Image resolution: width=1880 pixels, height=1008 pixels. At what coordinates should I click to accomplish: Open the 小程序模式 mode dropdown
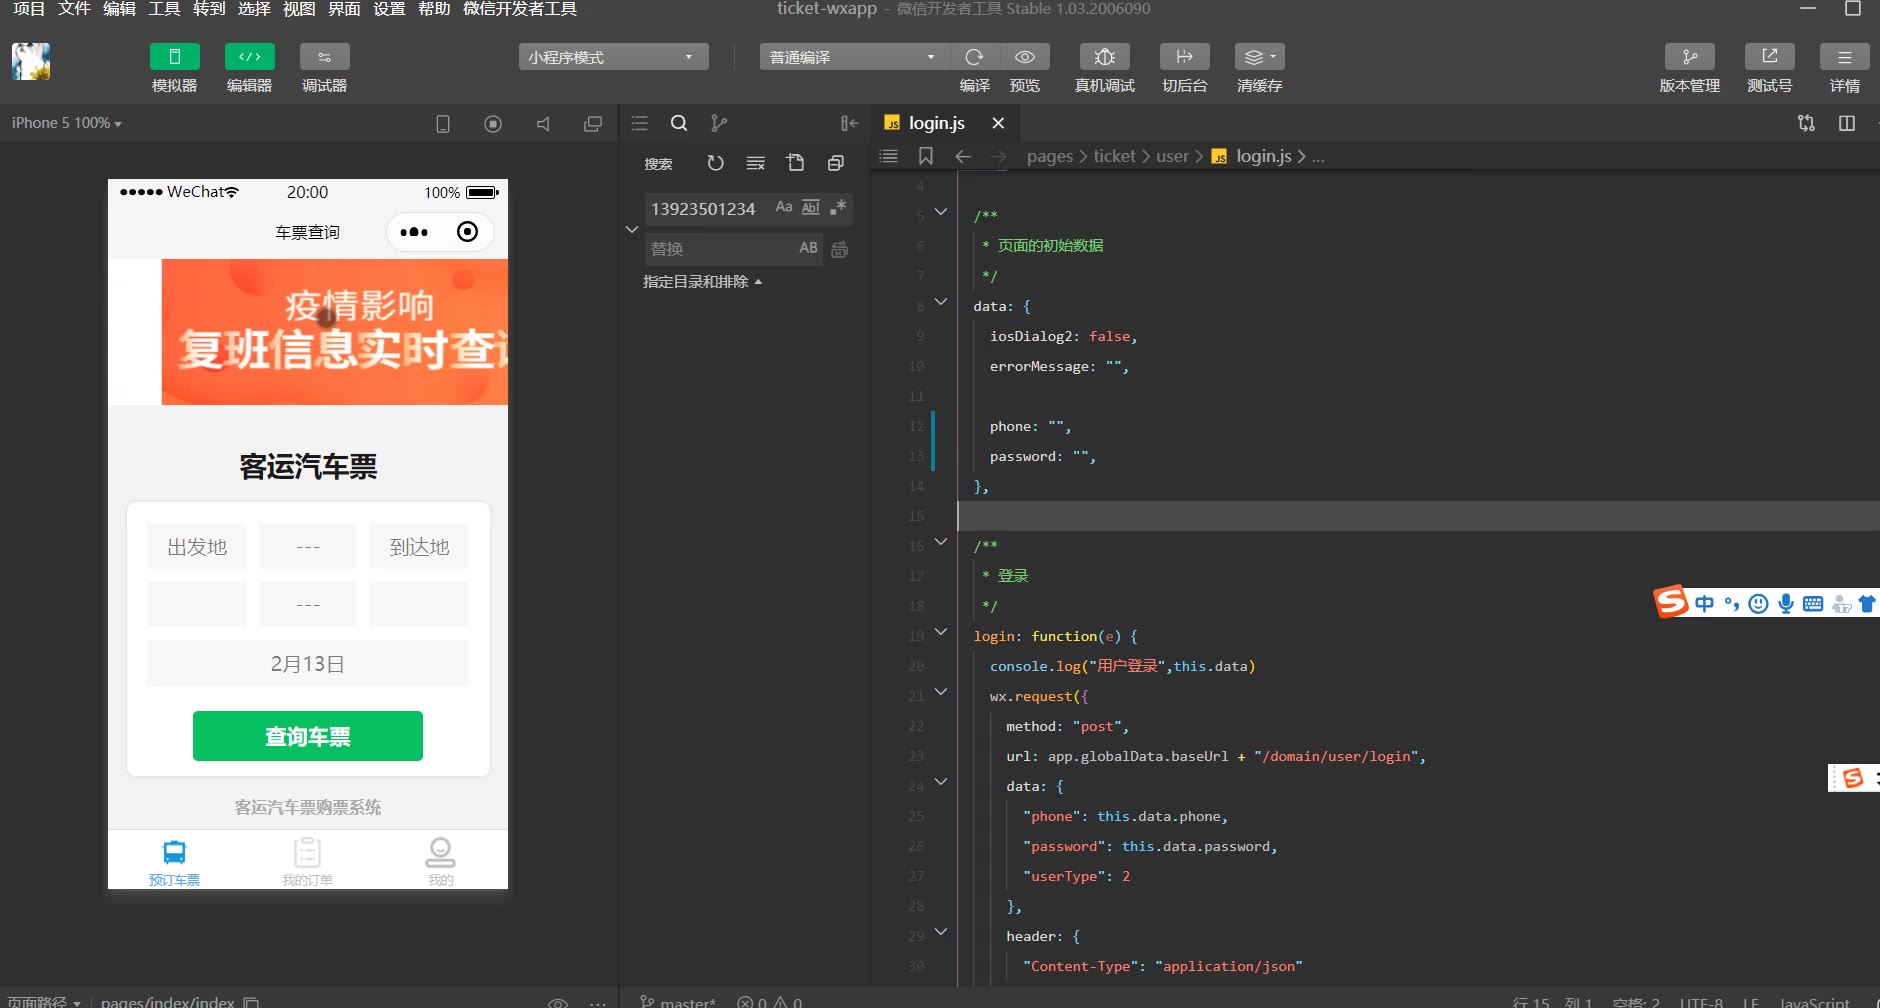coord(613,57)
